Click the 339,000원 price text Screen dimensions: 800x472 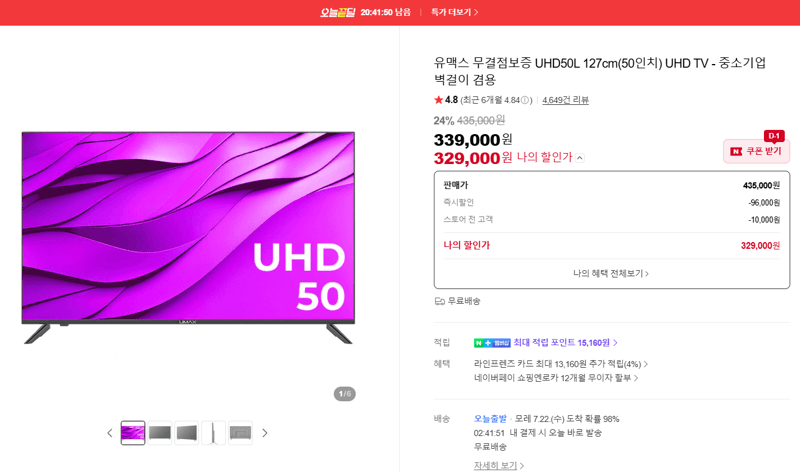473,139
